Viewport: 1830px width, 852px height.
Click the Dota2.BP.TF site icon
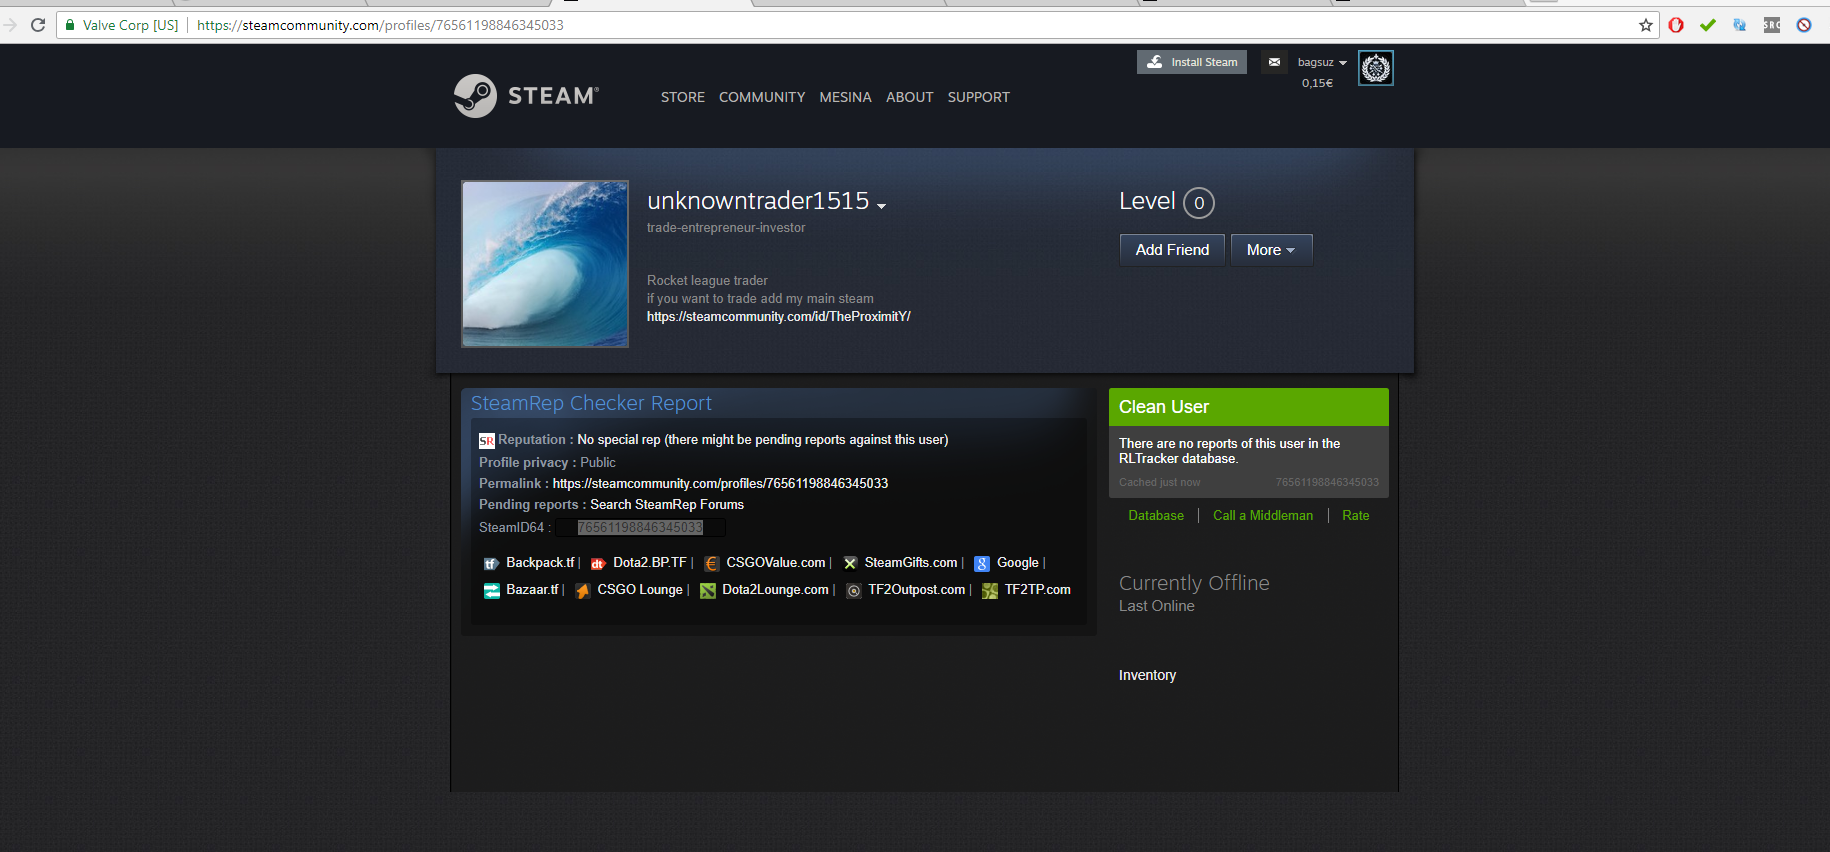[598, 563]
